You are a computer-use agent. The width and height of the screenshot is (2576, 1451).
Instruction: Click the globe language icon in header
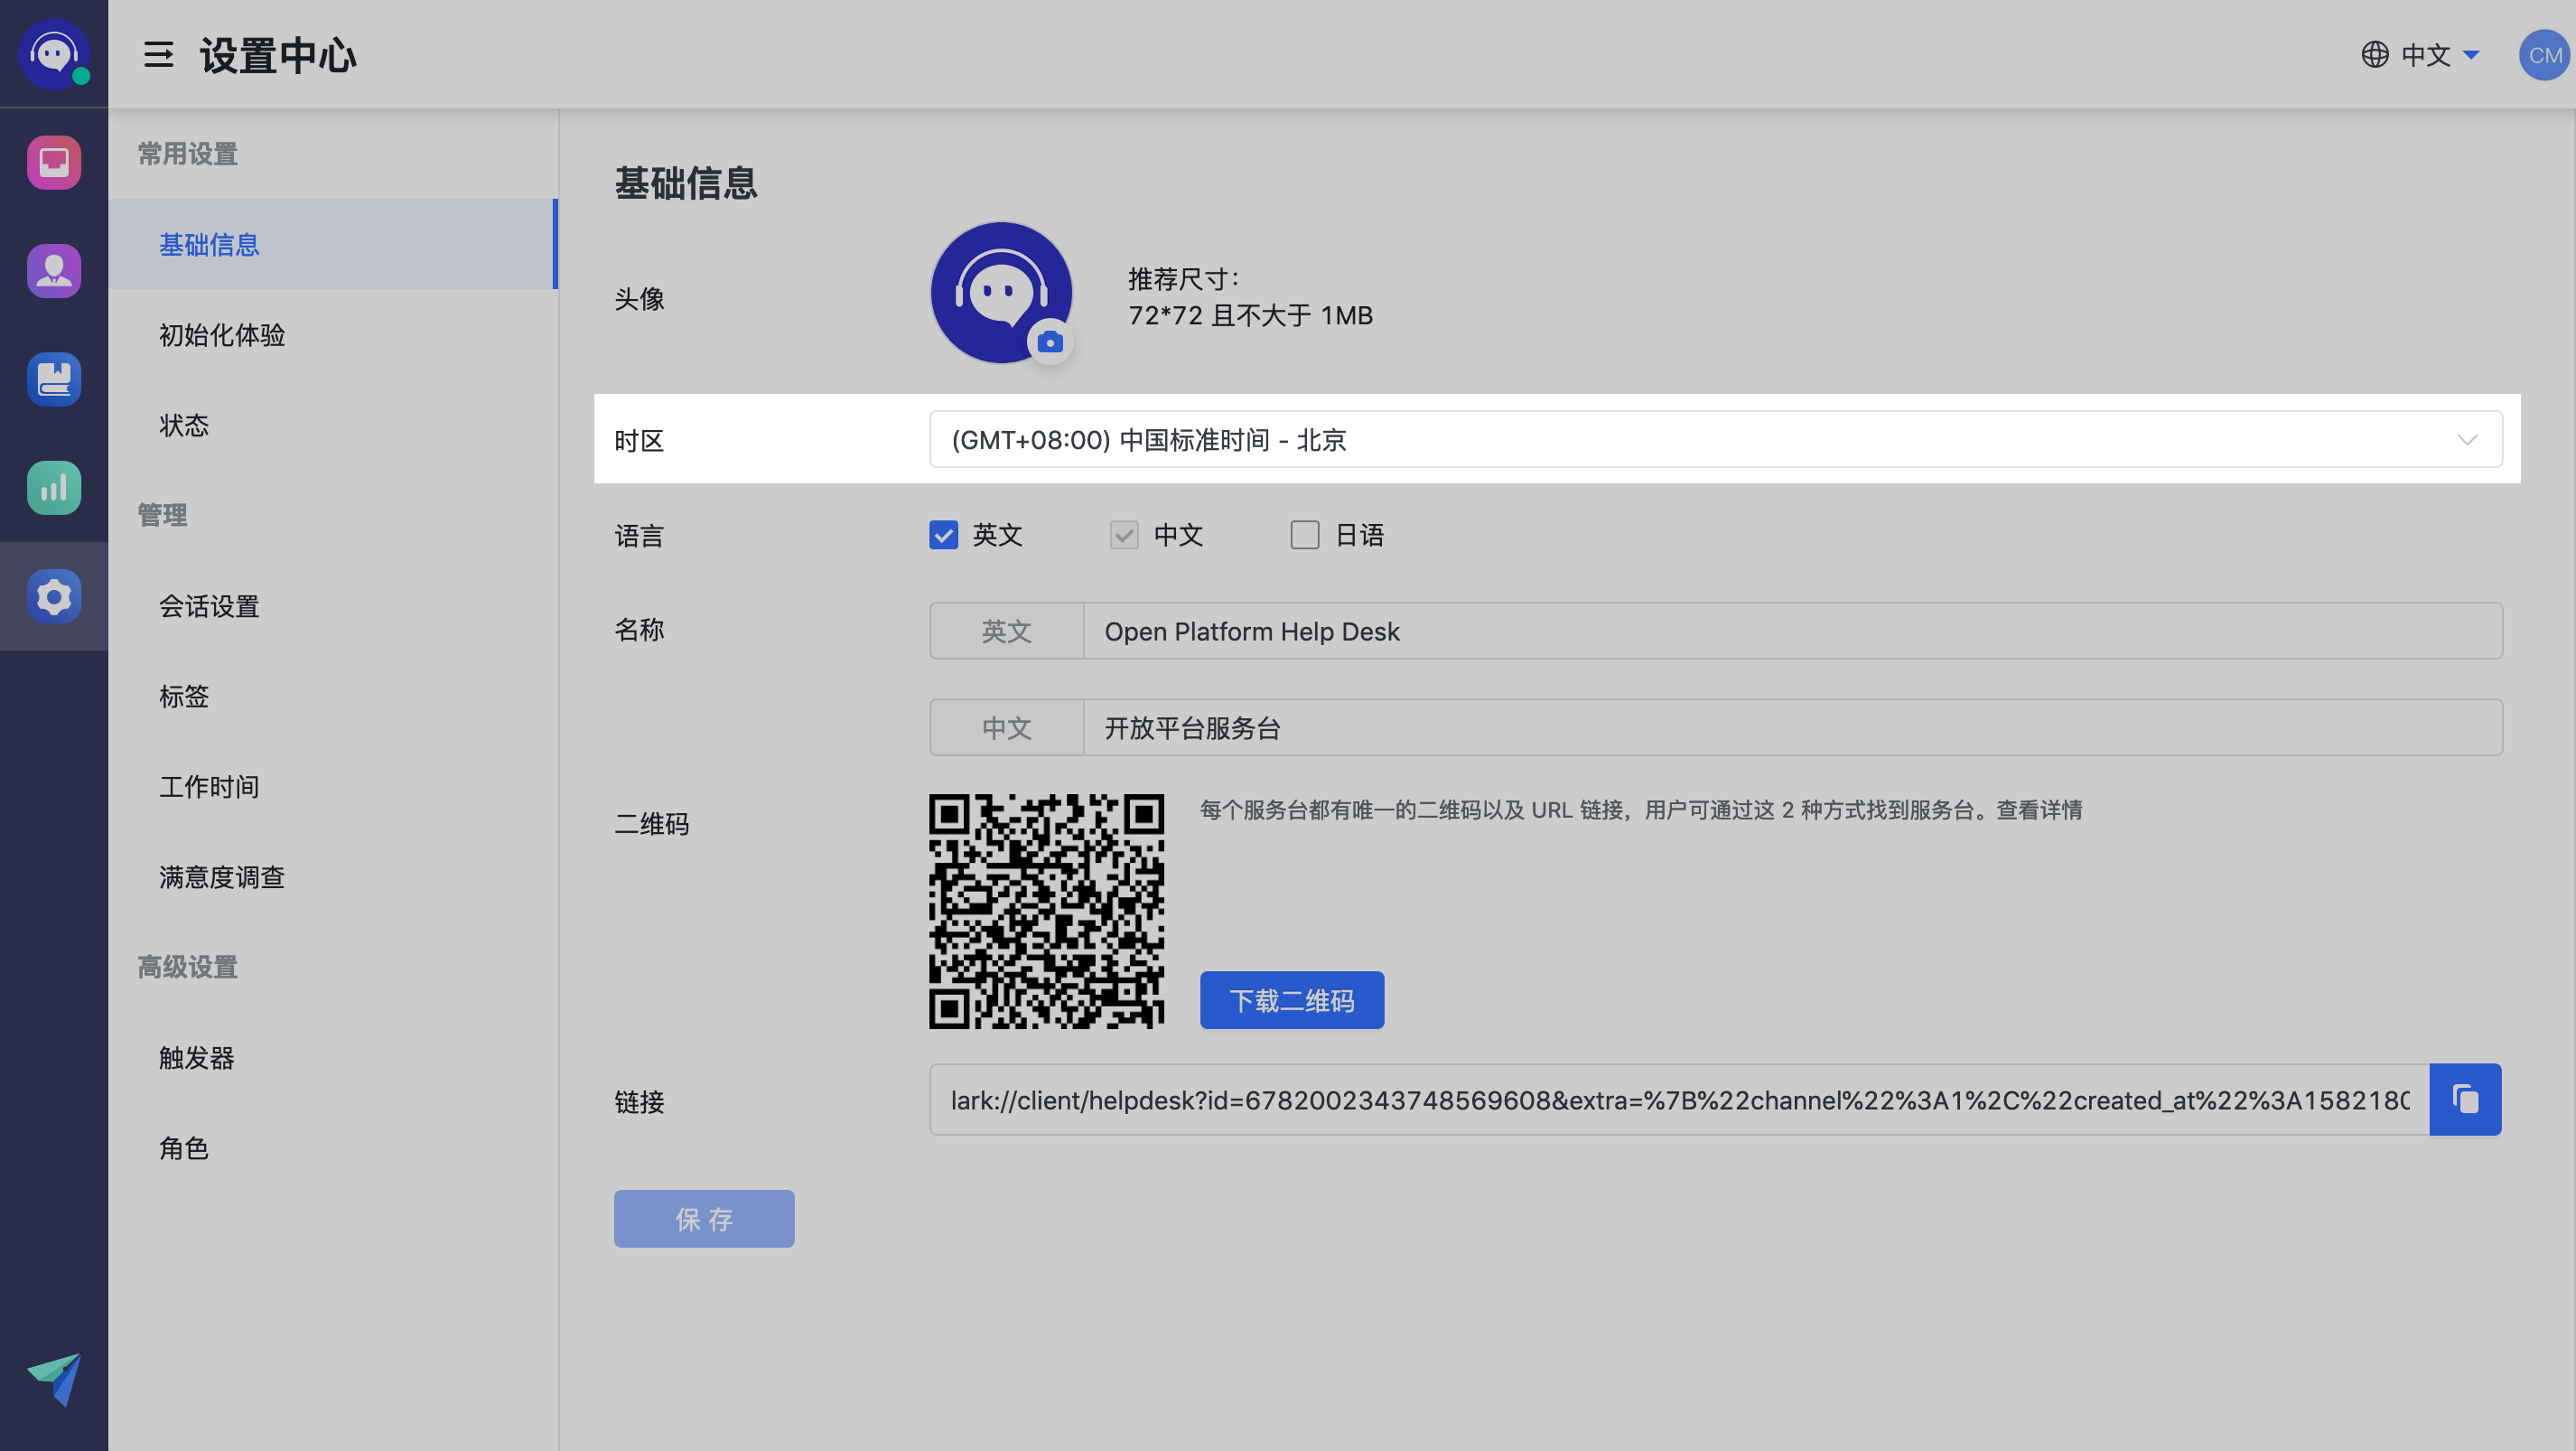click(2375, 54)
